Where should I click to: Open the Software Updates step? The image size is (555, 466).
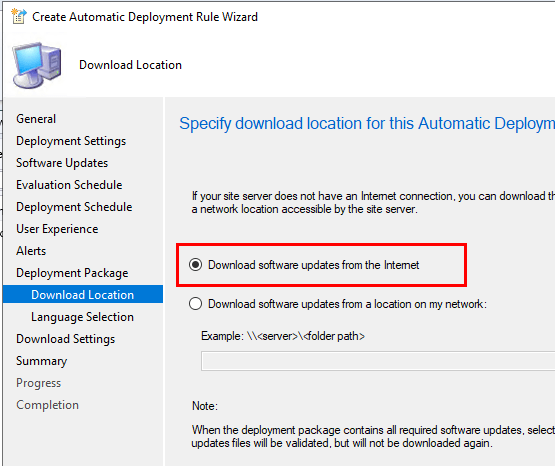pyautogui.click(x=62, y=163)
